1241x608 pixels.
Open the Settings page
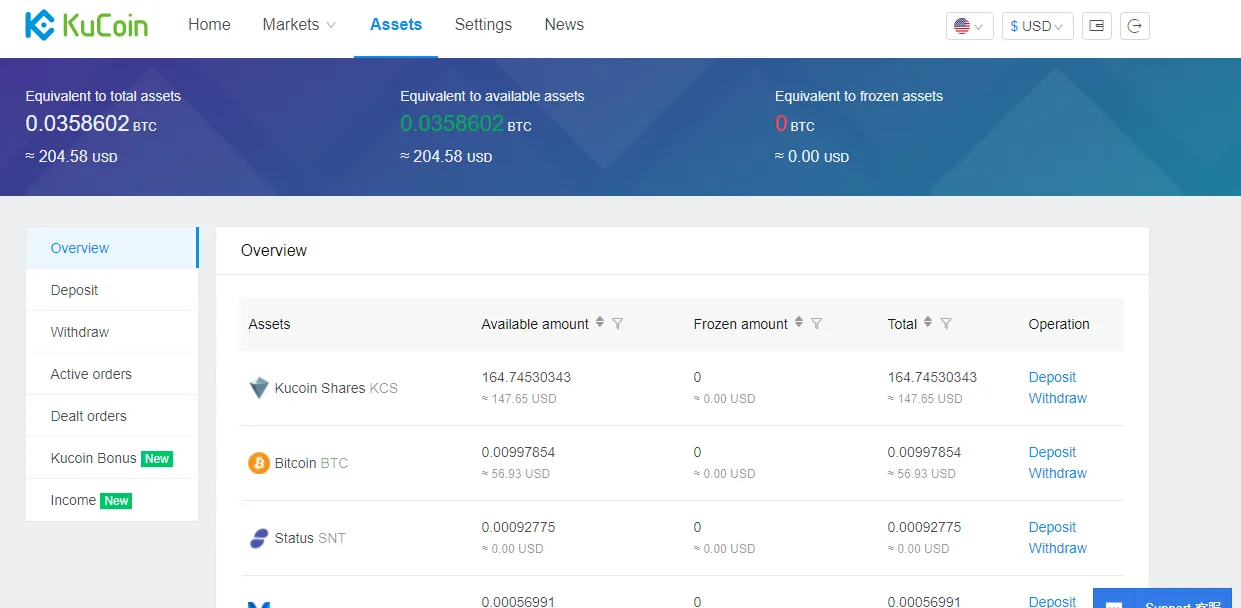pos(483,24)
